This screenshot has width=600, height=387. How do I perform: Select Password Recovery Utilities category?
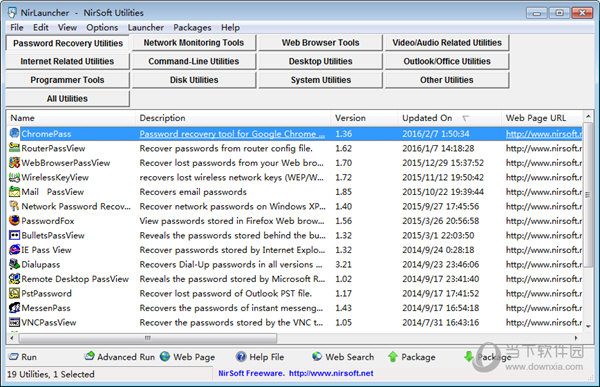[68, 43]
